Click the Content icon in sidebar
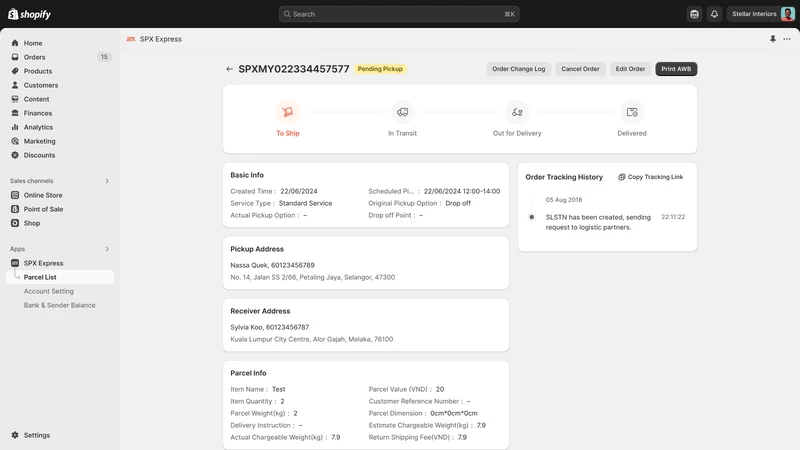Screen dimensions: 800x450 point(15,99)
